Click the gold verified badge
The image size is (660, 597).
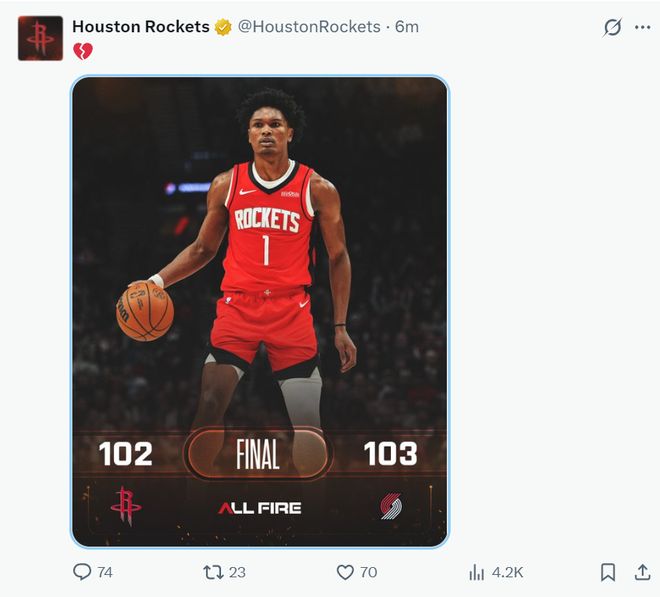click(x=223, y=27)
